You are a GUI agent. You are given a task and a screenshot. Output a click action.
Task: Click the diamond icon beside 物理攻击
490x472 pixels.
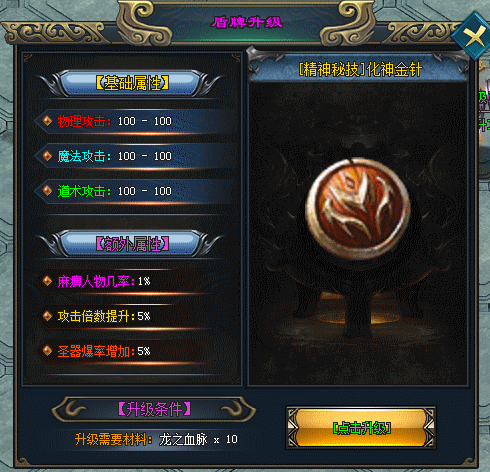point(47,121)
